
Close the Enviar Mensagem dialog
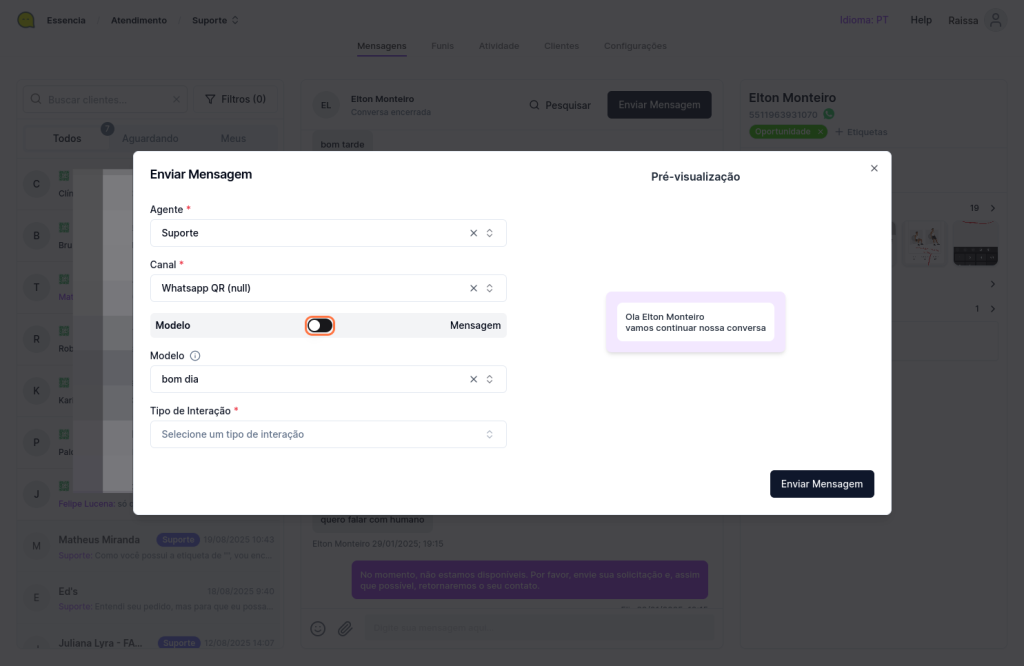[x=874, y=168]
